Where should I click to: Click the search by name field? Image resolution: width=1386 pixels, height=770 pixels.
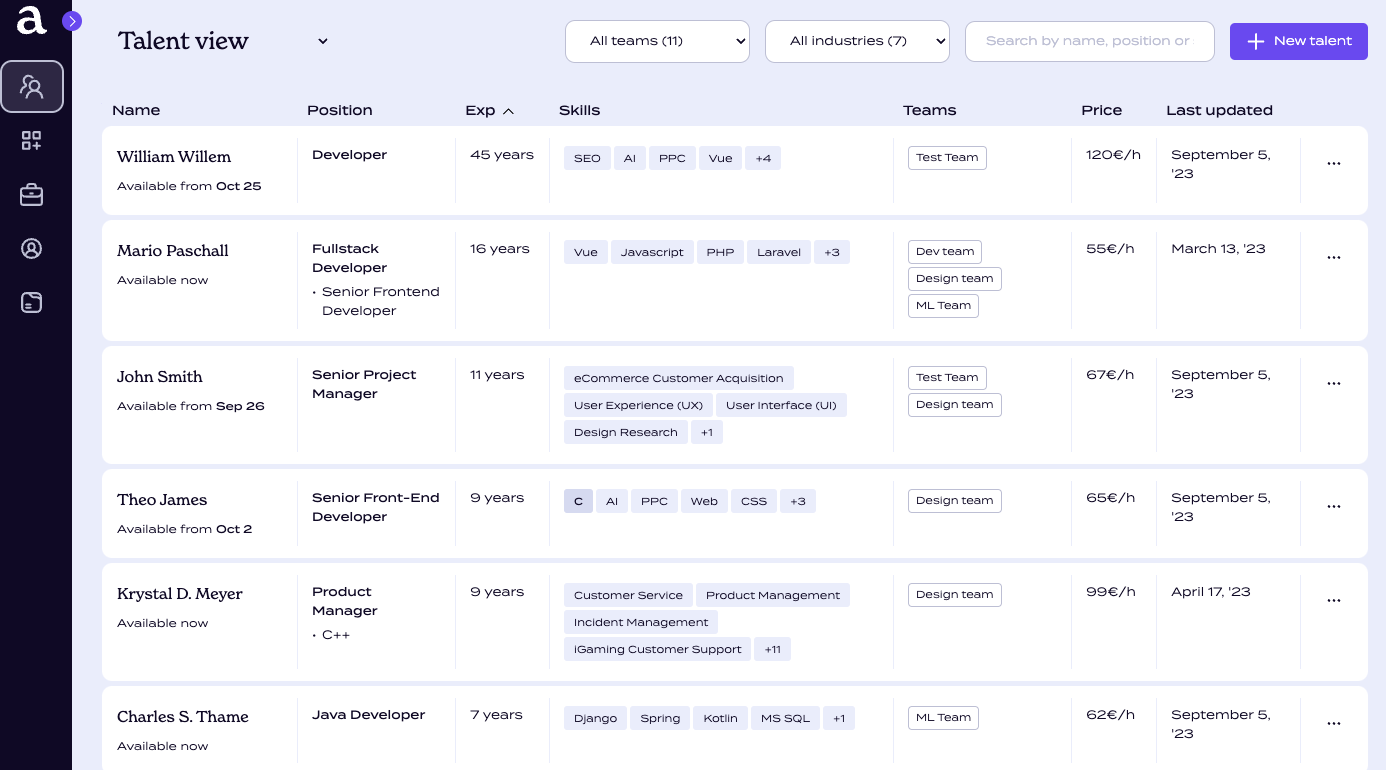click(x=1090, y=41)
